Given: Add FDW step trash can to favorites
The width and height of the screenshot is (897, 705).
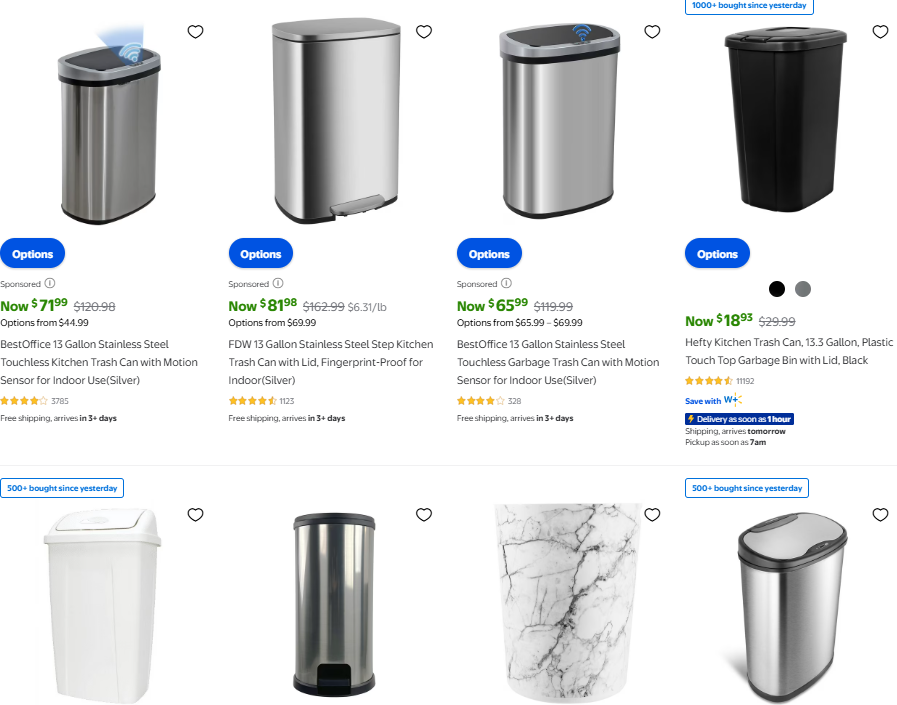Looking at the screenshot, I should 424,31.
